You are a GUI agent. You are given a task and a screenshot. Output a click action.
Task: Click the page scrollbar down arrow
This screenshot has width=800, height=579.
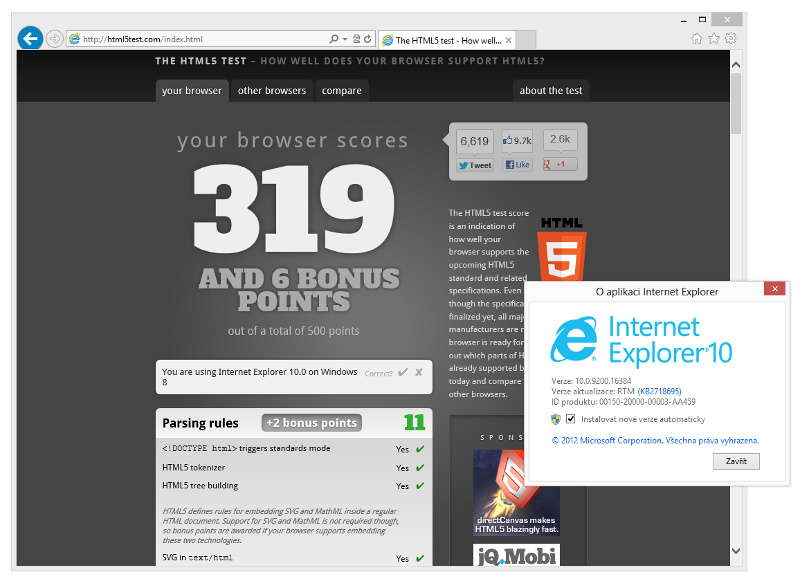pos(736,551)
